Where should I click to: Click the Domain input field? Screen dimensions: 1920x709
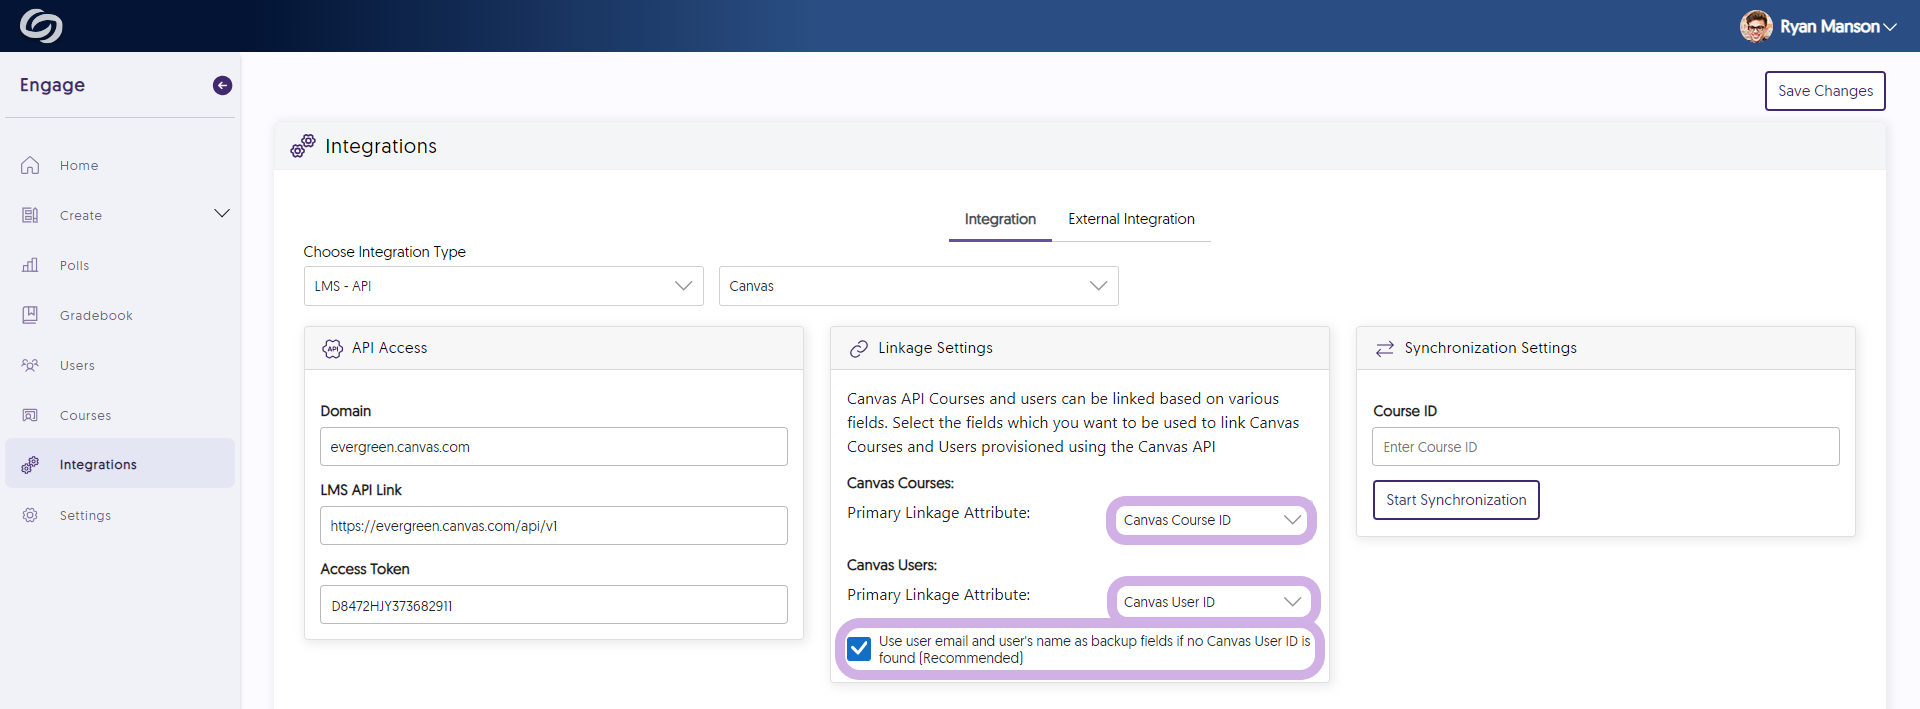(554, 447)
